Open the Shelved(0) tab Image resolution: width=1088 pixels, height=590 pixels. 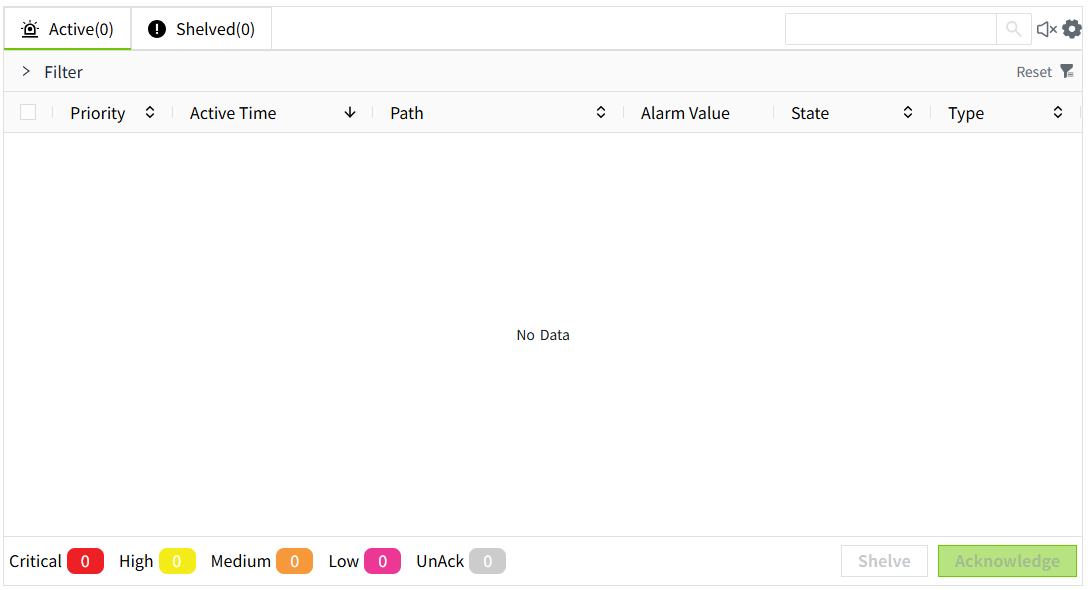click(202, 29)
